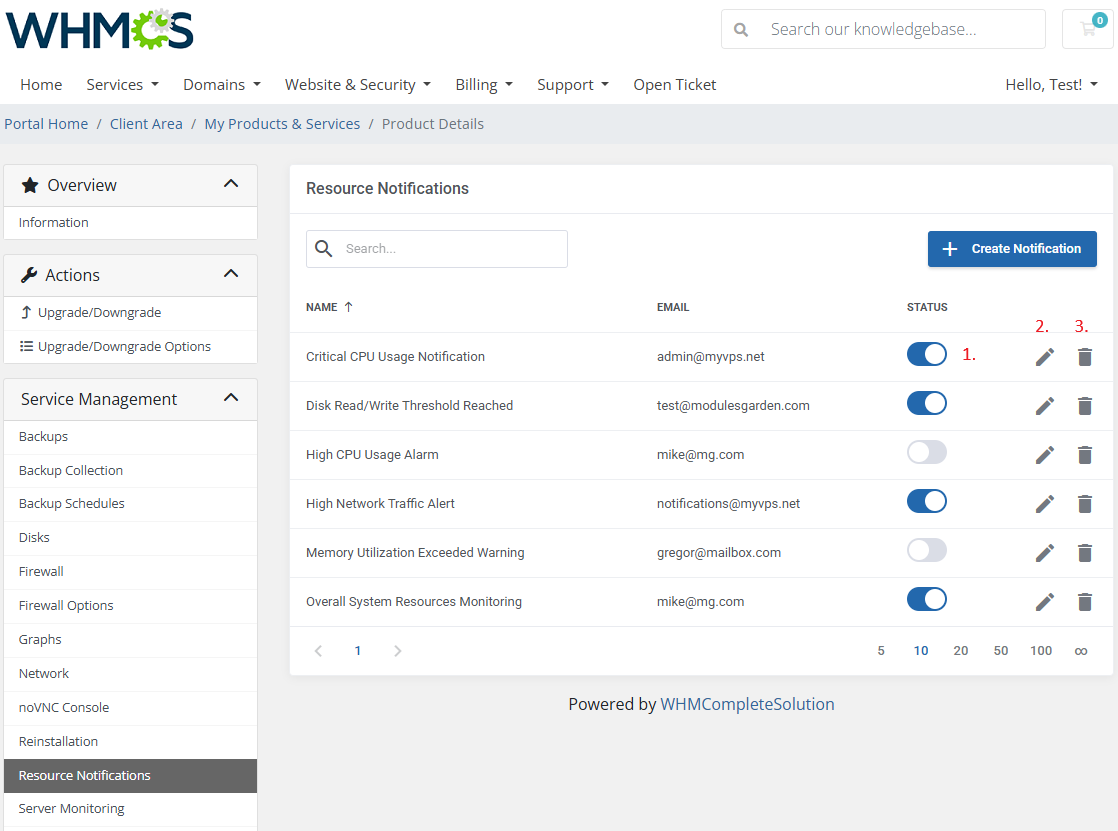Viewport: 1118px width, 831px height.
Task: Click the Create Notification button
Action: [1012, 249]
